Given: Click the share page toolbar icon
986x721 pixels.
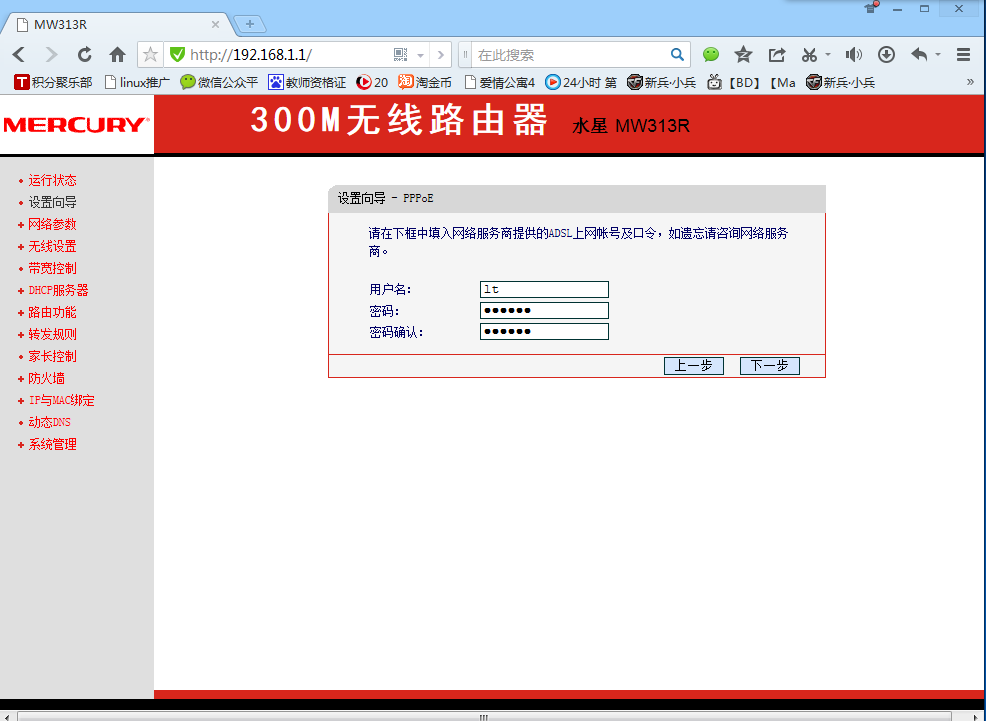Looking at the screenshot, I should coord(777,55).
